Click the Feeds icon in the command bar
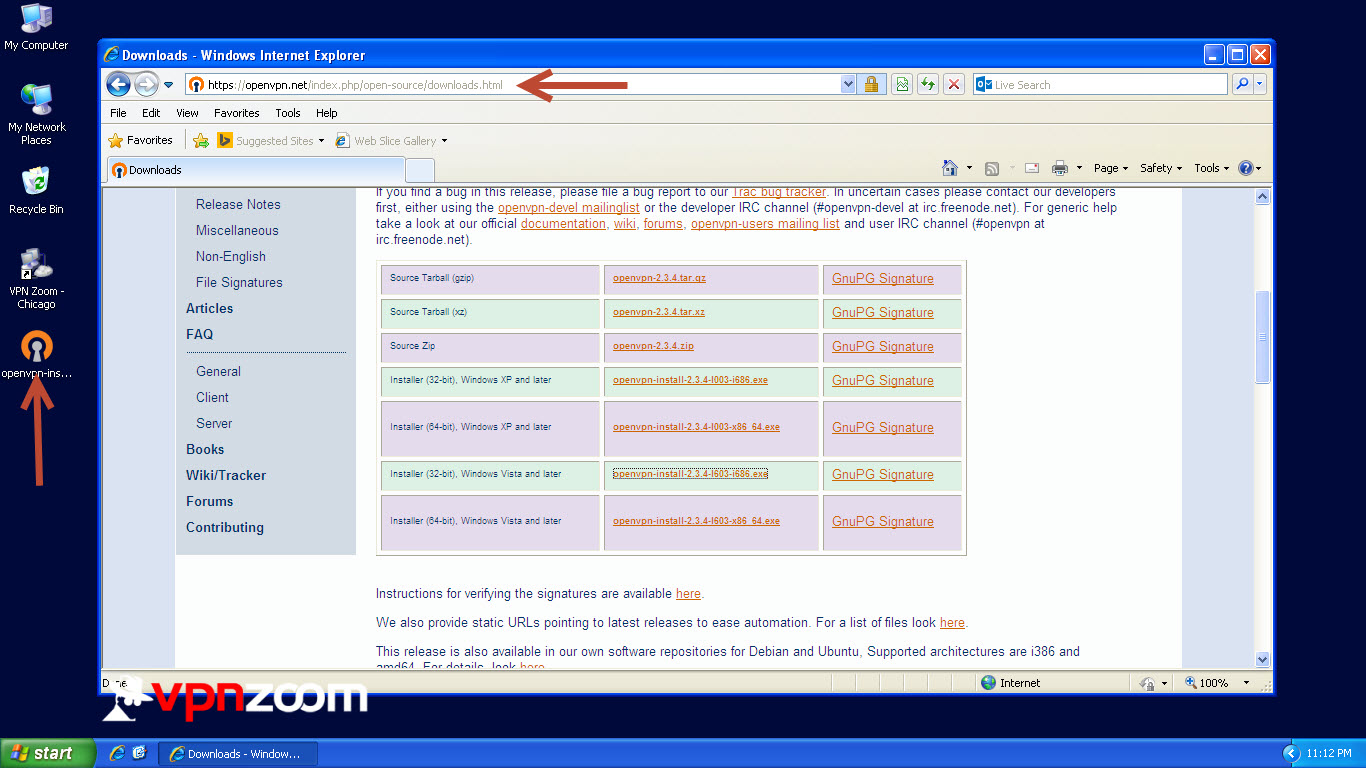 click(992, 168)
